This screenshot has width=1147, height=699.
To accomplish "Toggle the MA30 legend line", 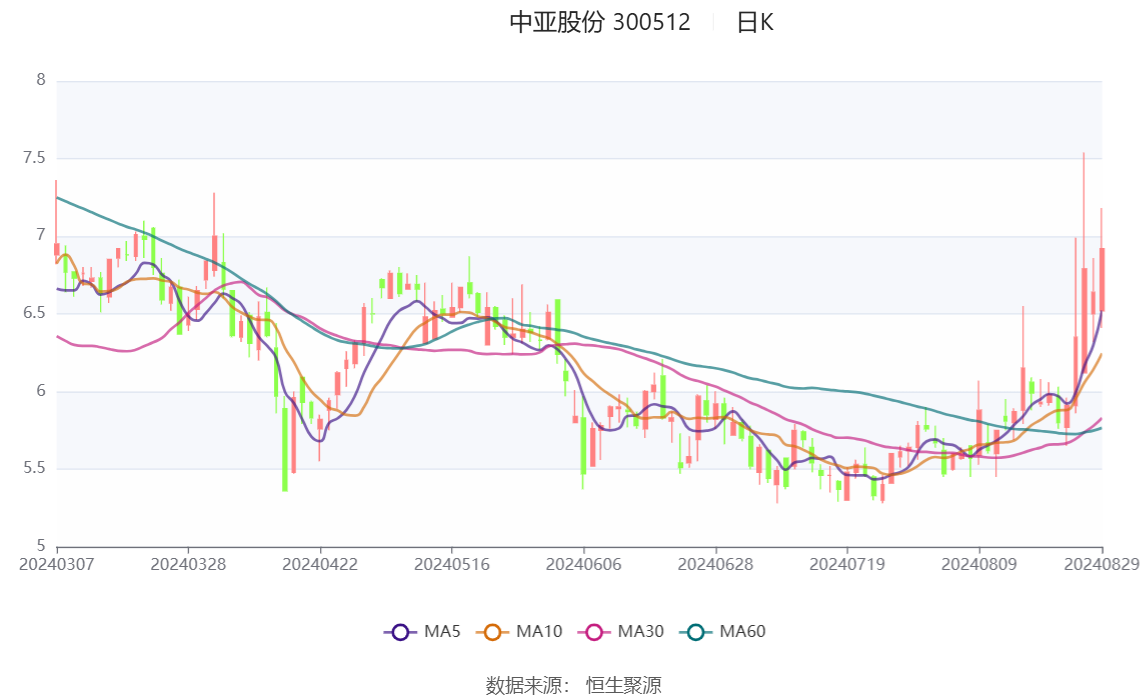I will click(621, 632).
